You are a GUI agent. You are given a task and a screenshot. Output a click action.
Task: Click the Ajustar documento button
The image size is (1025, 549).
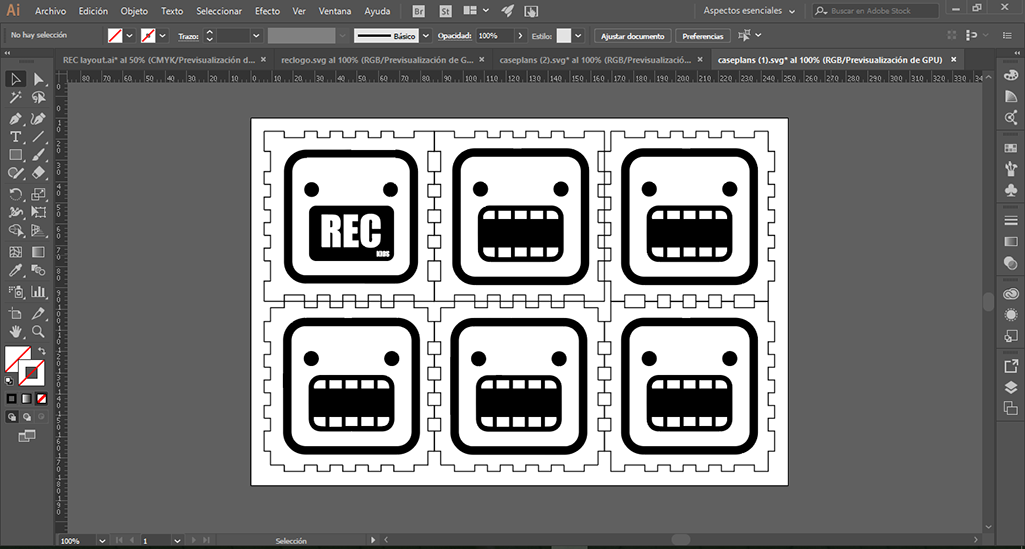point(632,36)
